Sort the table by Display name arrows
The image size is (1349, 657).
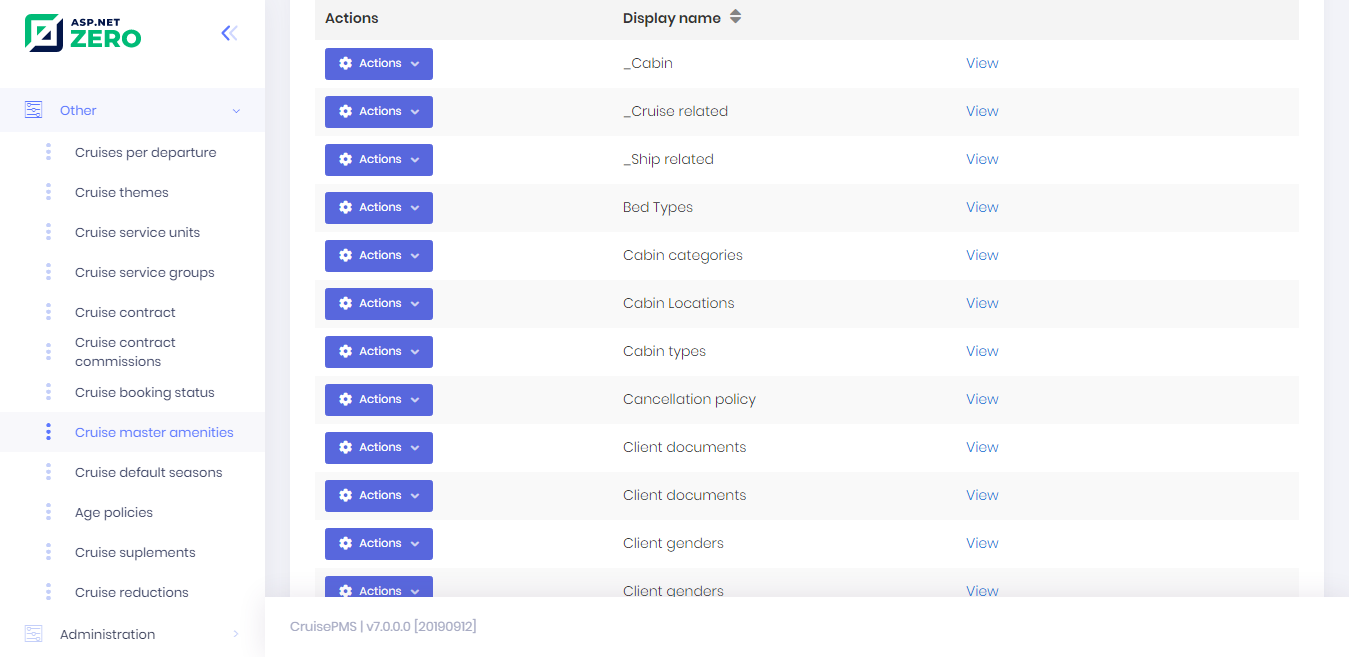735,17
